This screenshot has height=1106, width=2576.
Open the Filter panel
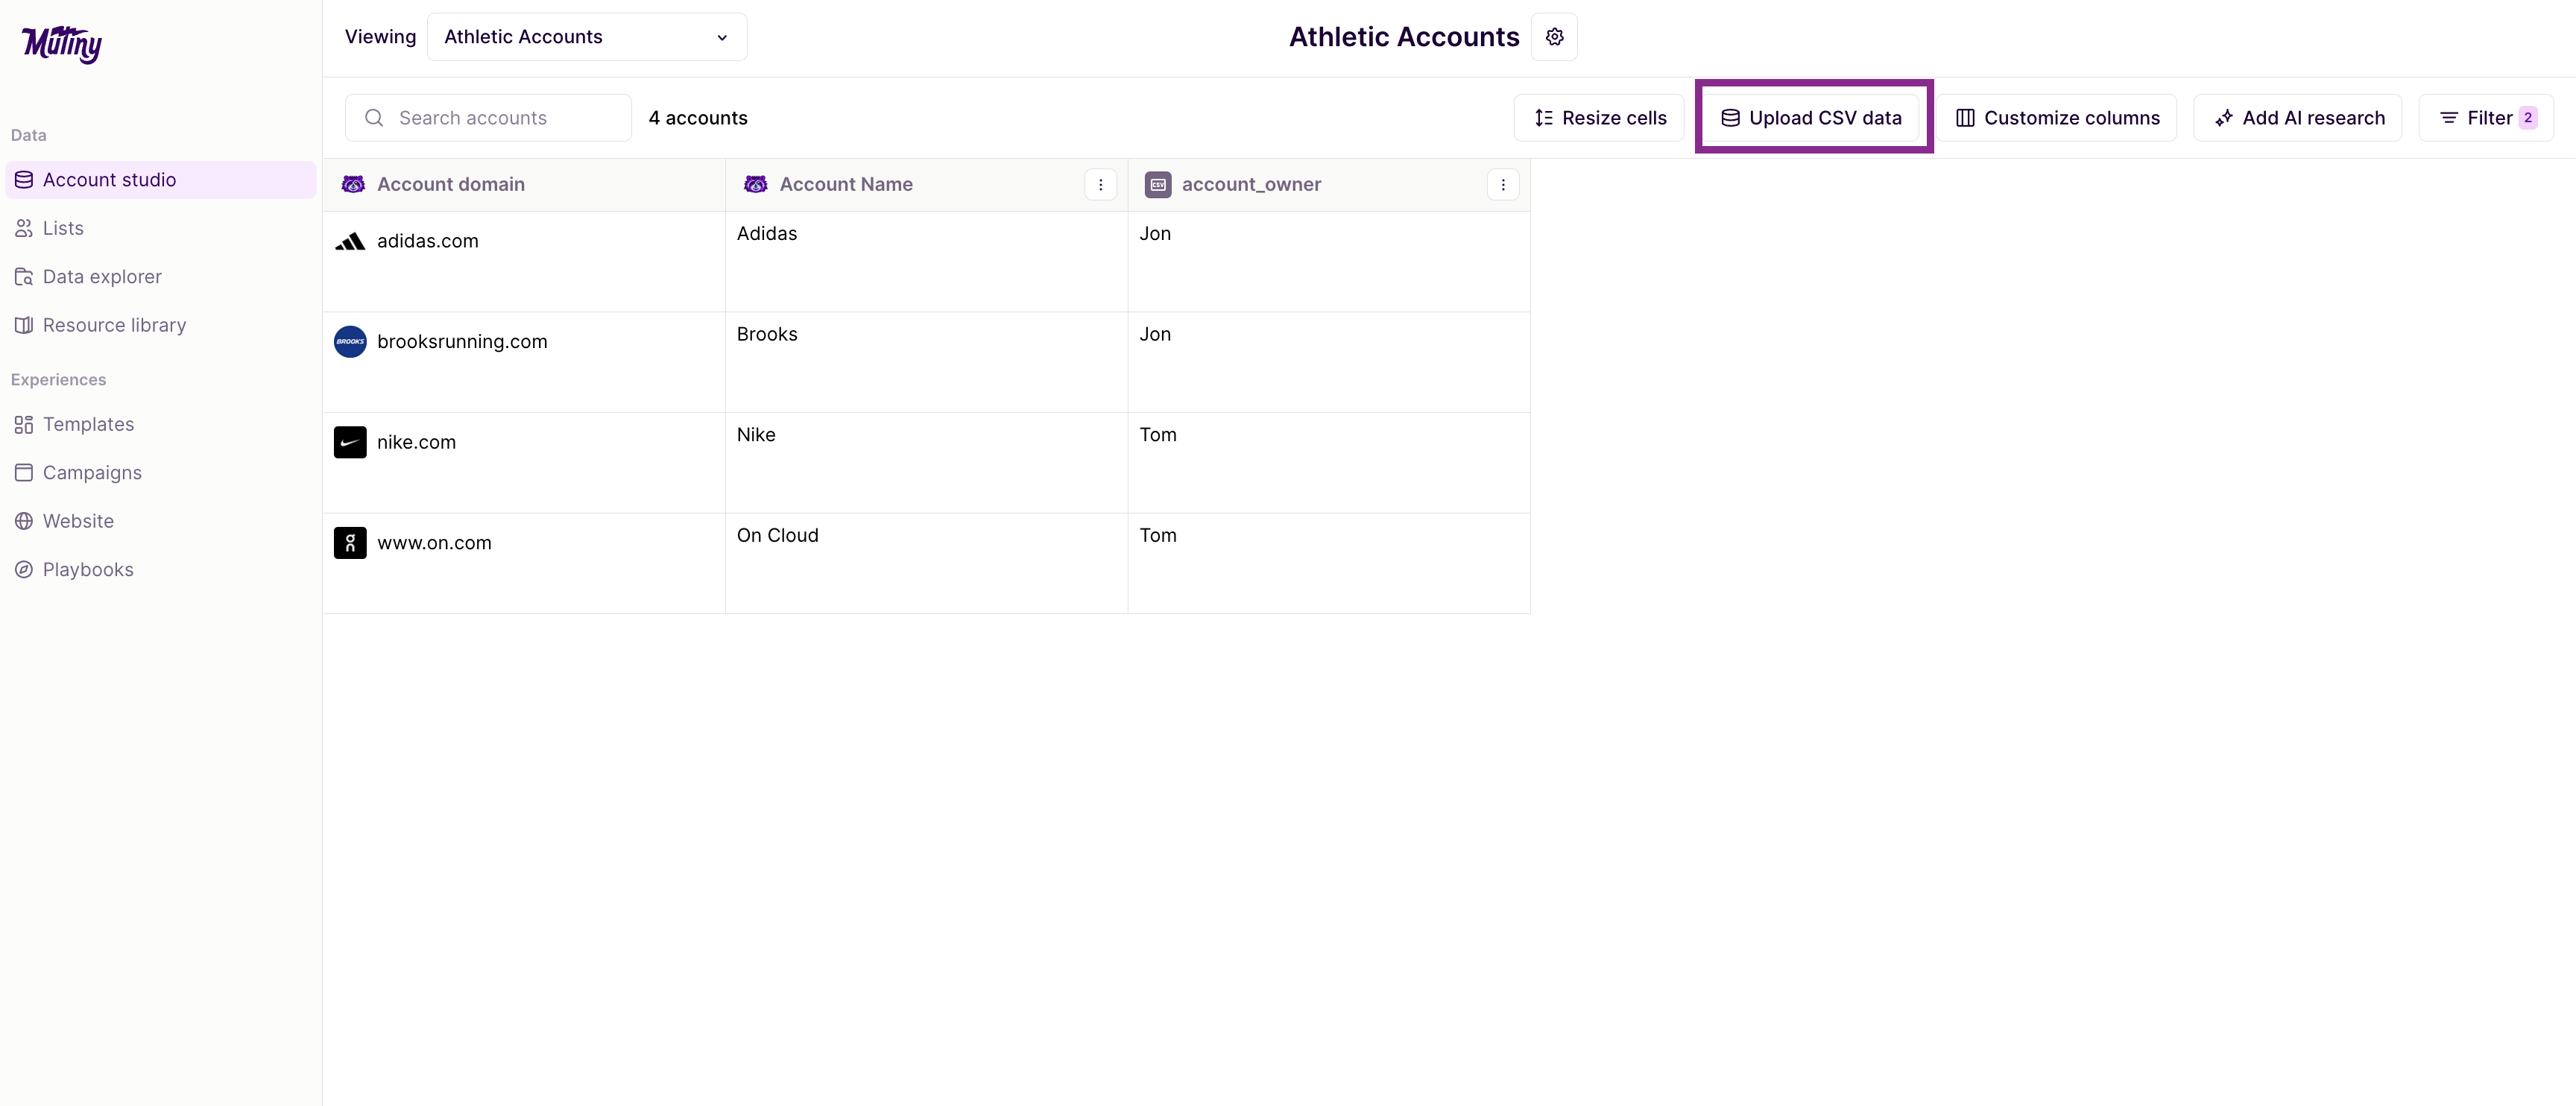tap(2486, 118)
